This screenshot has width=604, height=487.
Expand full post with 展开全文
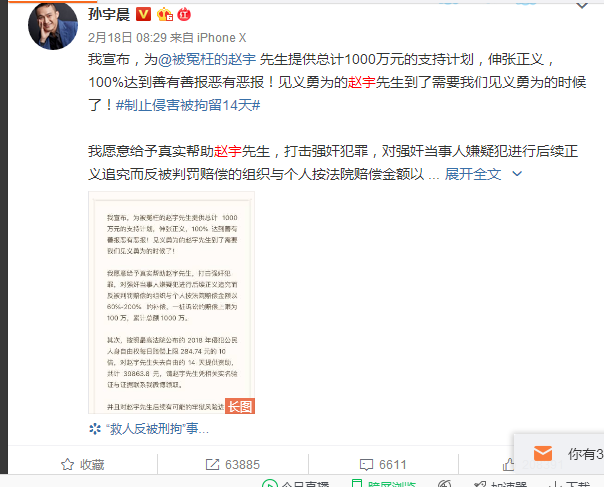coord(473,174)
